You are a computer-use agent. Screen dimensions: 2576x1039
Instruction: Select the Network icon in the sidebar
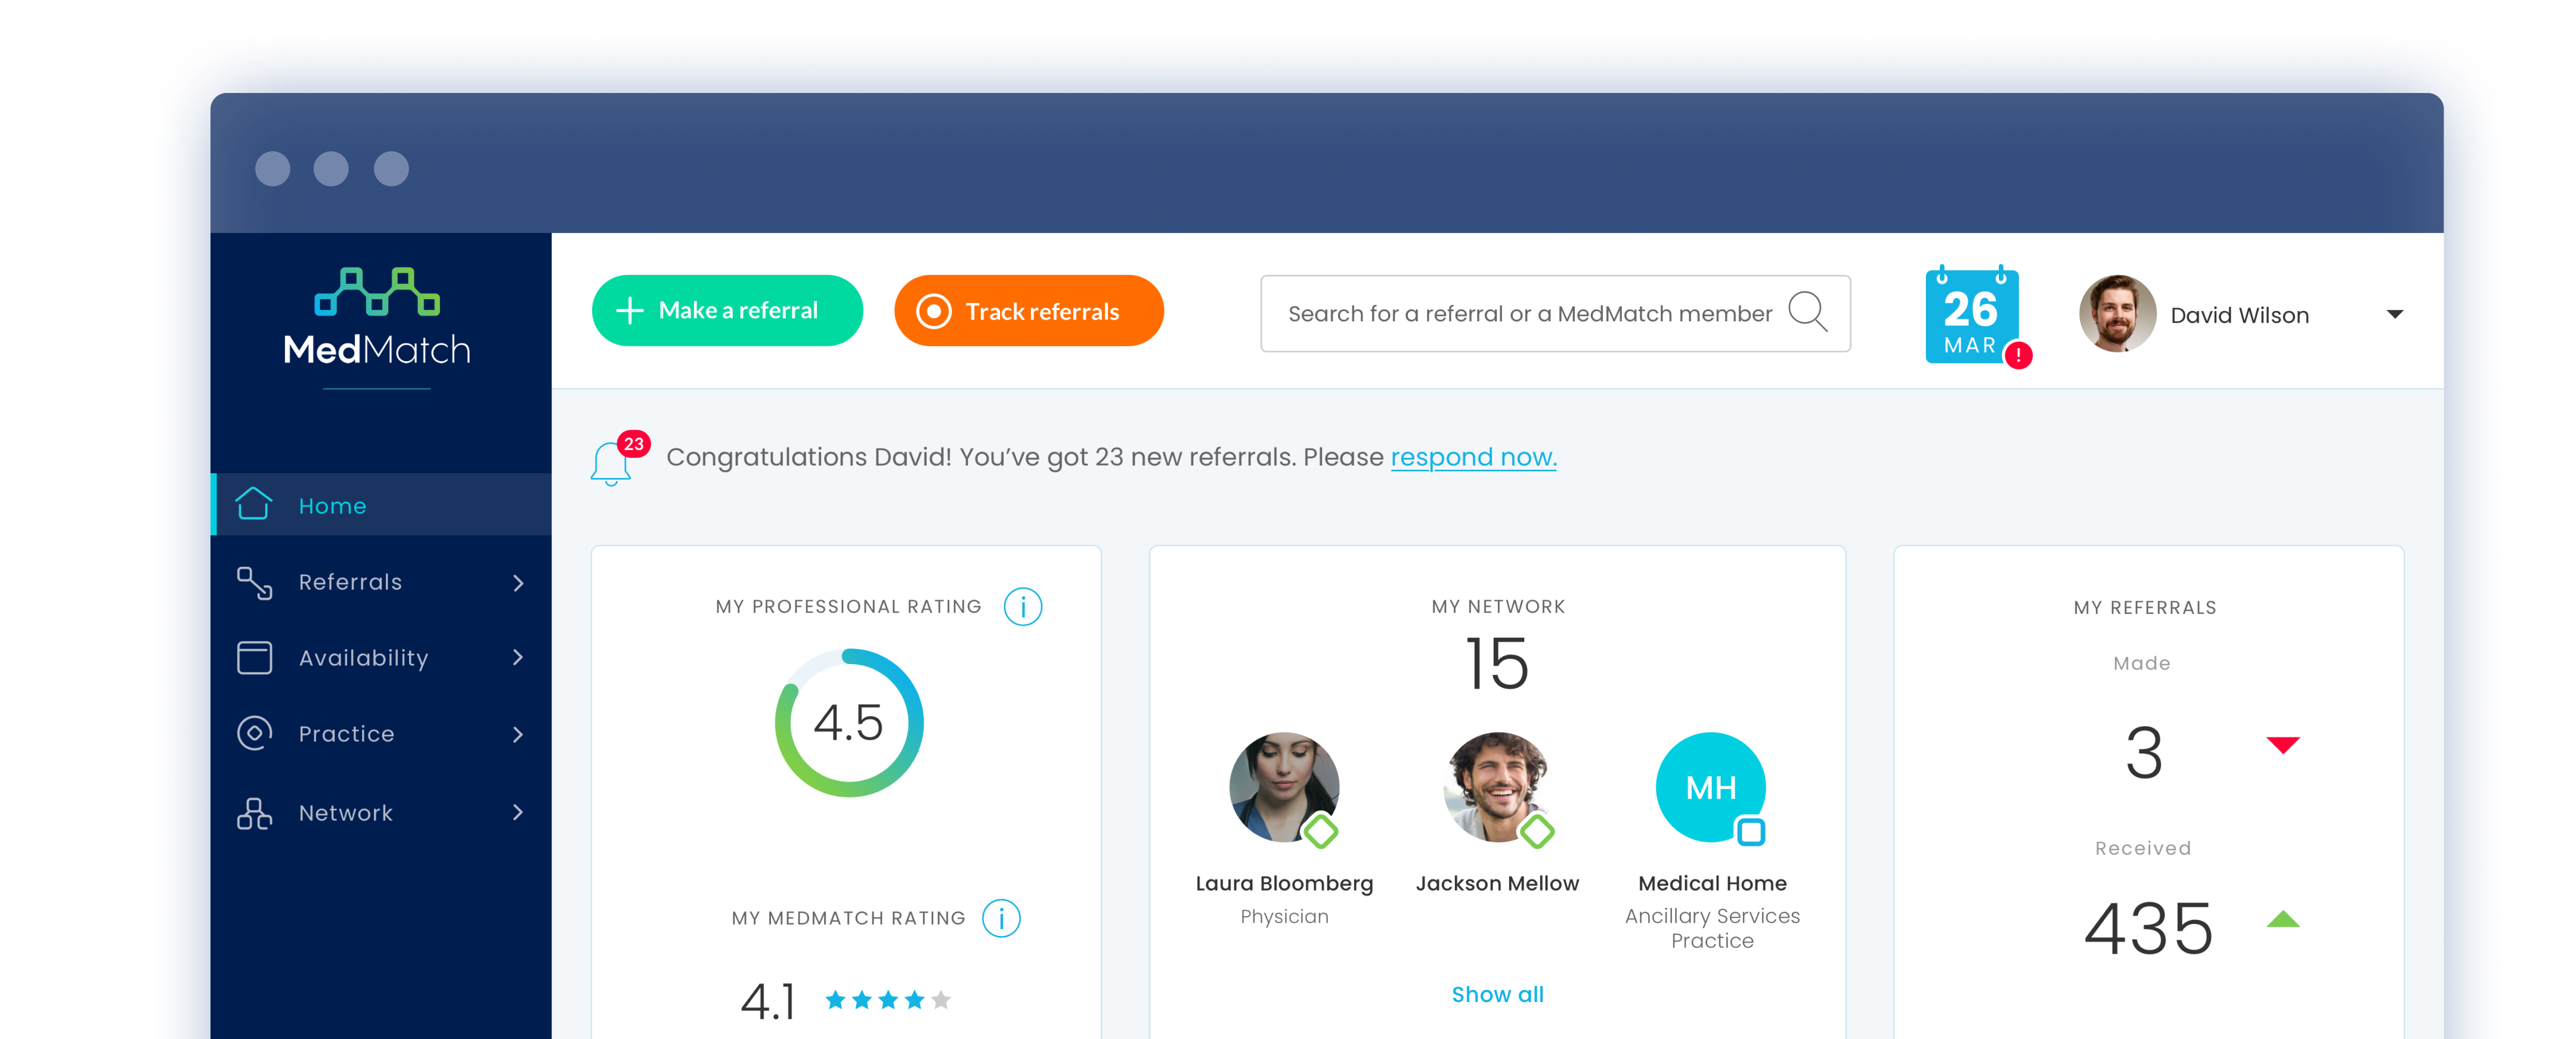[x=253, y=813]
